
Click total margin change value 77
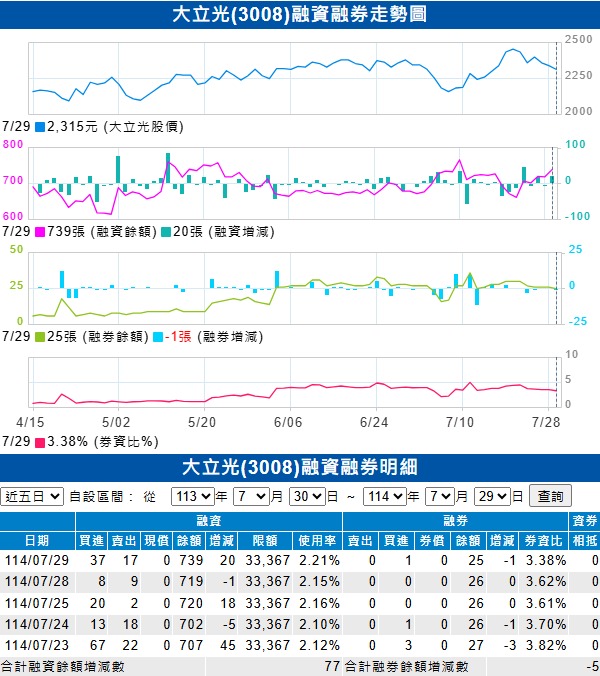332,667
